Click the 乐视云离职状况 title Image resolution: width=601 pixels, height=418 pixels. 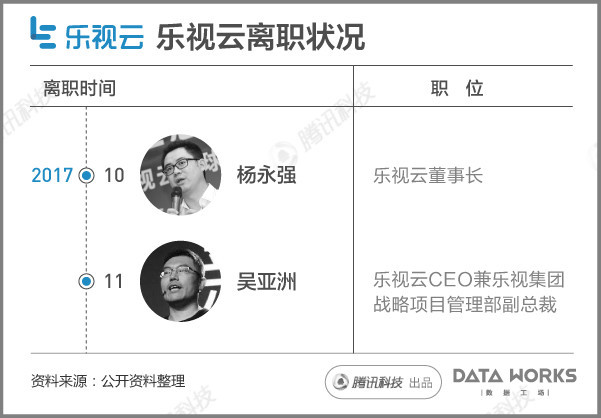[260, 35]
